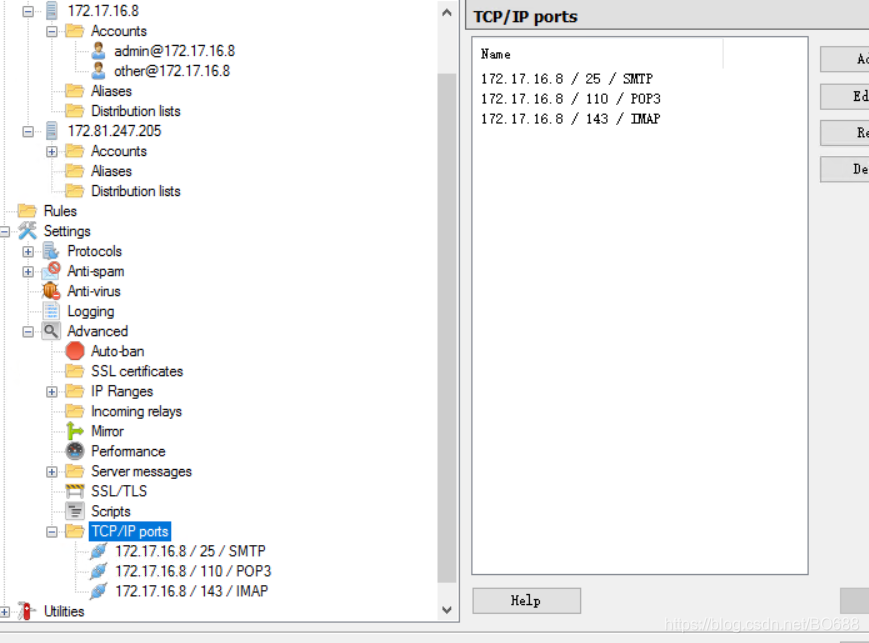This screenshot has width=869, height=643.
Task: Select the admin@172.17.16.8 account
Action: pos(174,50)
